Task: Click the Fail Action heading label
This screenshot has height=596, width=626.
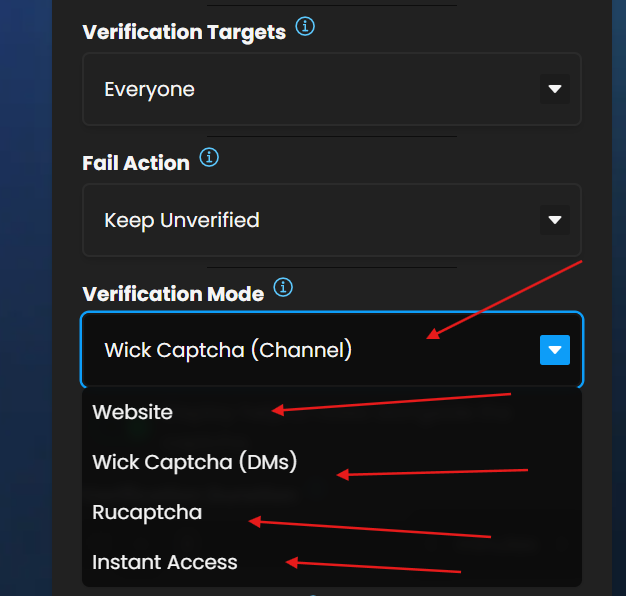Action: [x=136, y=163]
